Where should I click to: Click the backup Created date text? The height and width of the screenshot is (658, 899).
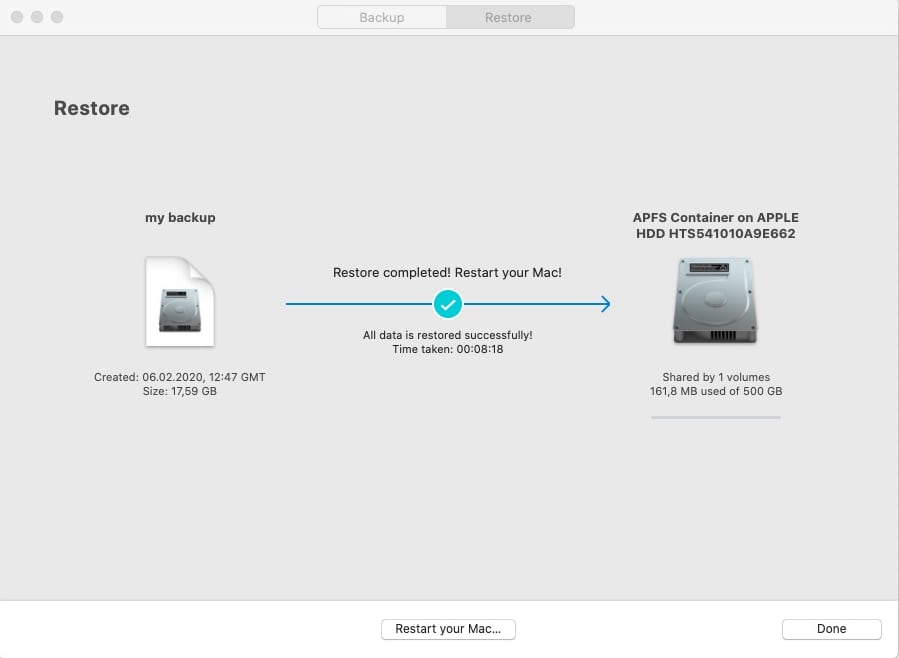180,377
